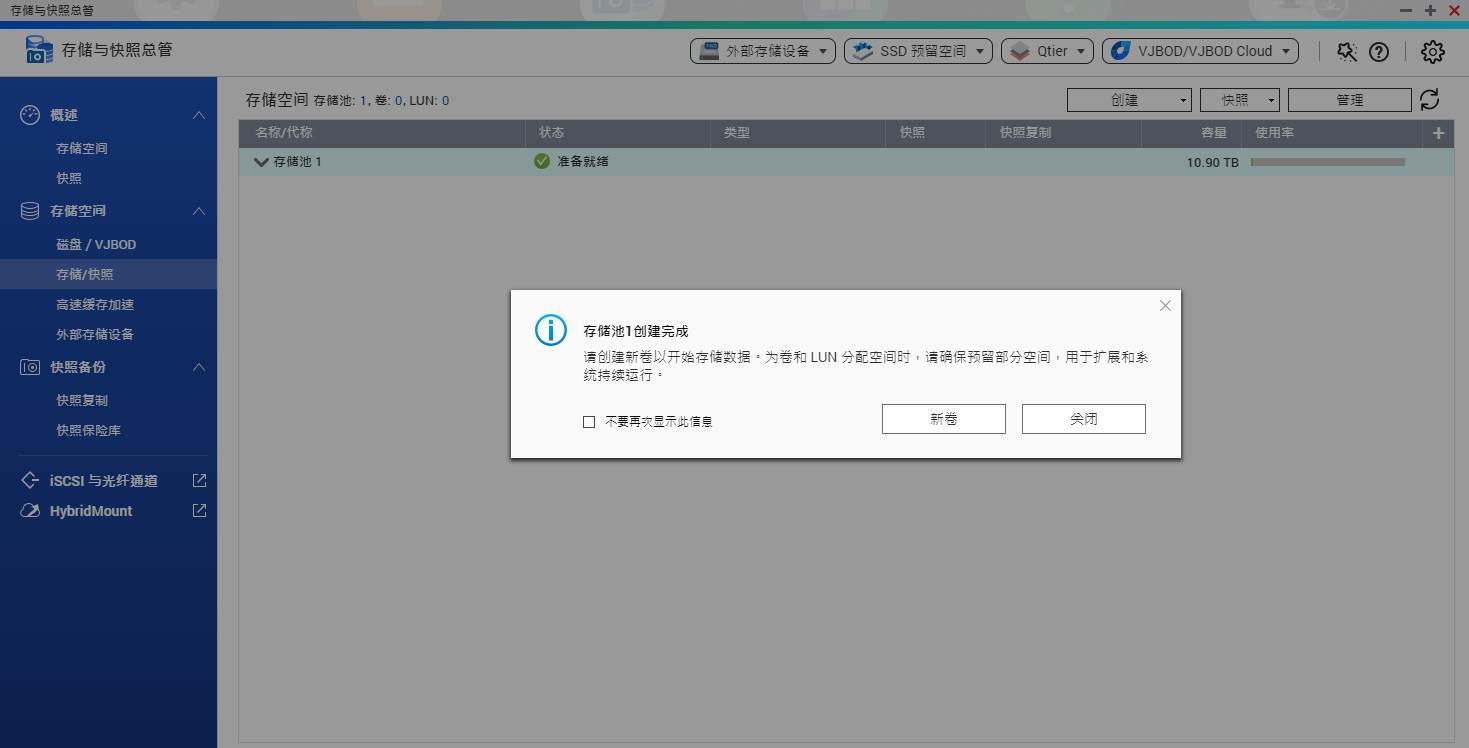This screenshot has width=1469, height=748.
Task: Open SSD 预留空间 settings
Action: 916,51
